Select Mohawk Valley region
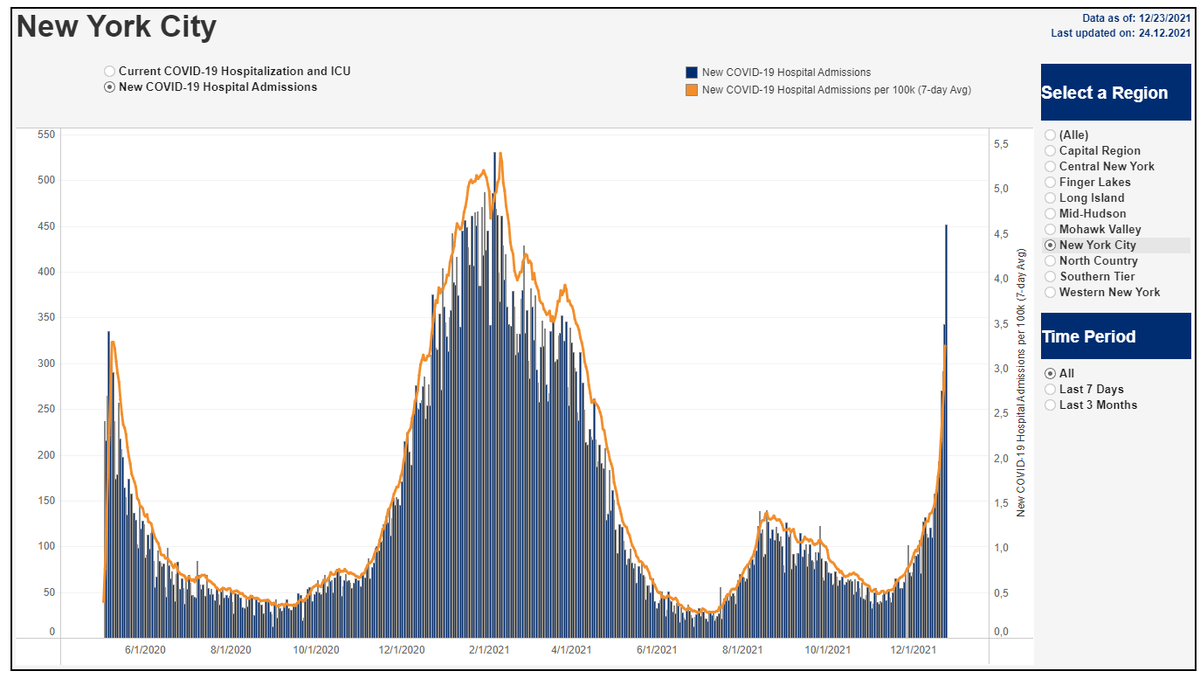Screen dimensions: 1200x678 point(1049,230)
